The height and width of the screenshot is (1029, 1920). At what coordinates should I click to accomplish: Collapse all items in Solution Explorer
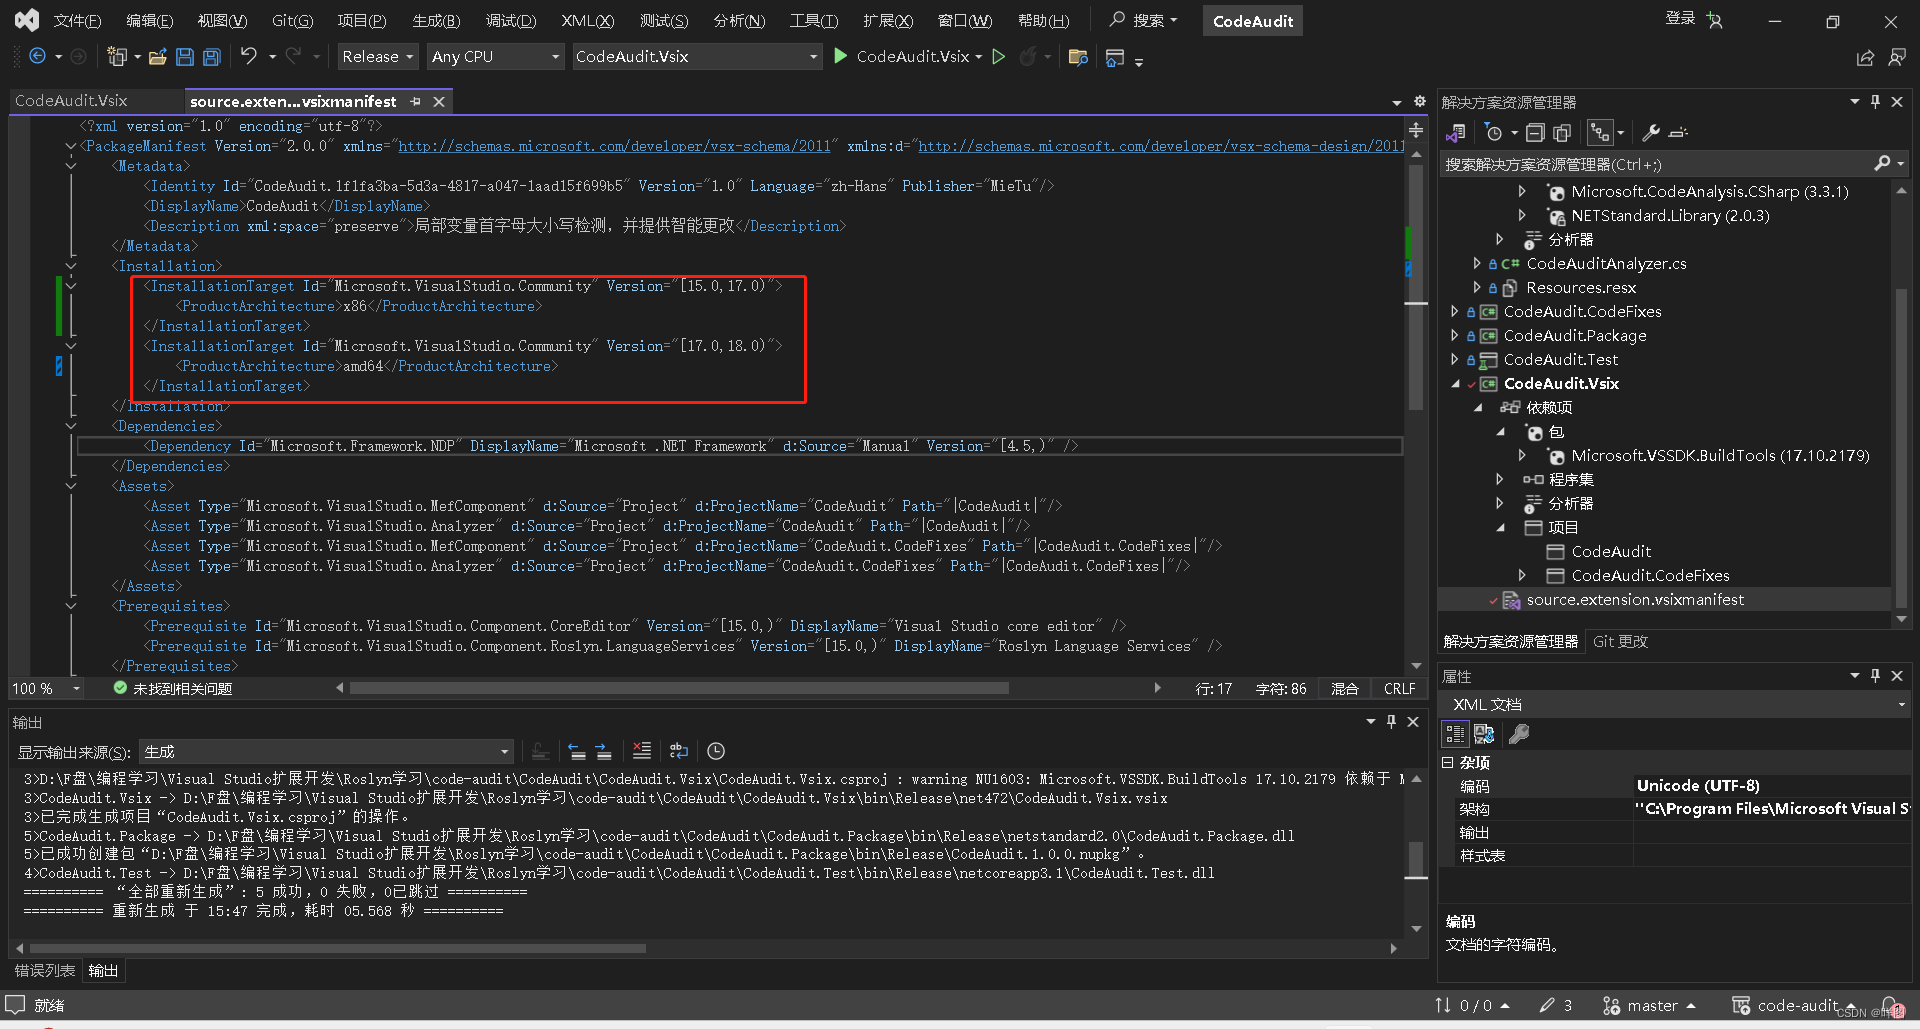(x=1535, y=132)
